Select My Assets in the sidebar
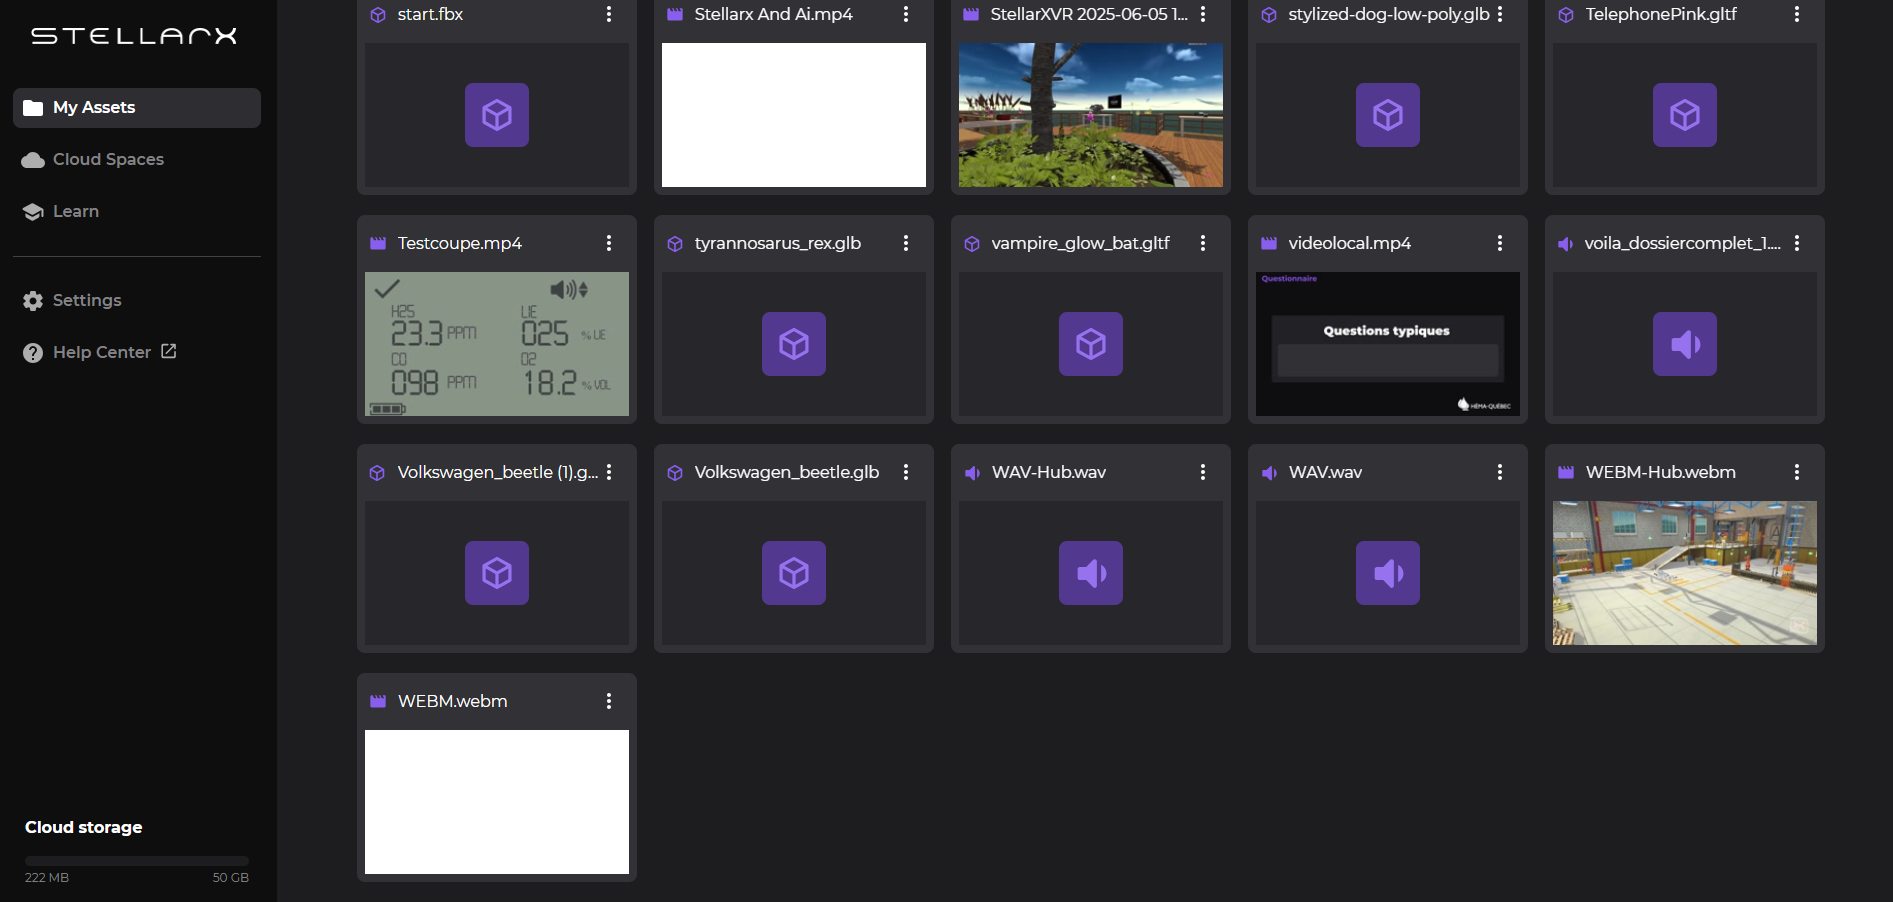This screenshot has height=902, width=1893. [94, 108]
